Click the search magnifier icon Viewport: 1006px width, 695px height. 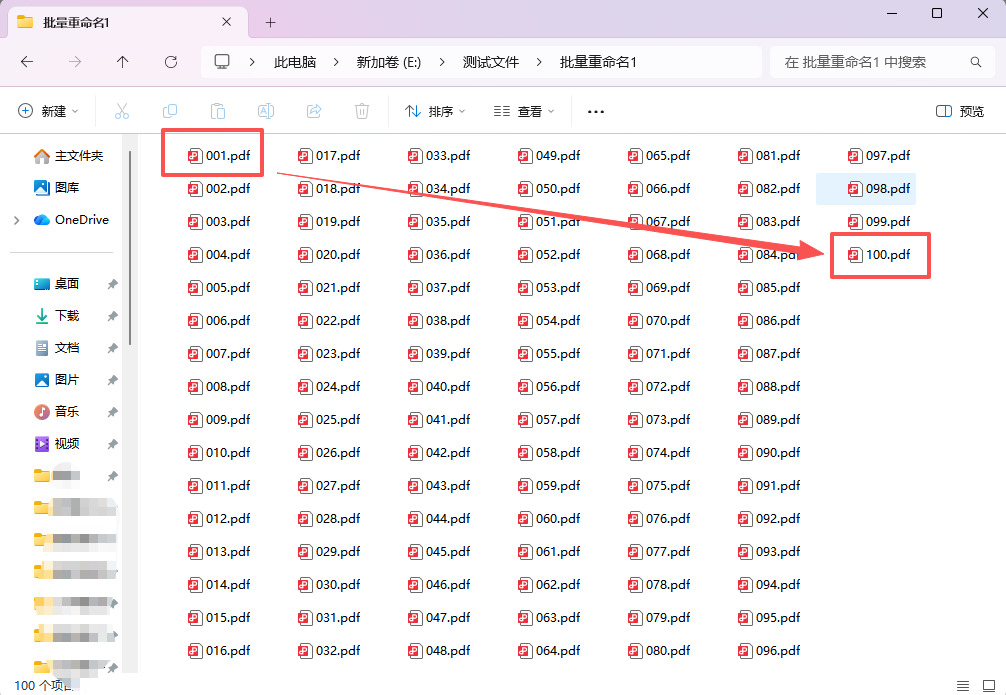[x=976, y=62]
